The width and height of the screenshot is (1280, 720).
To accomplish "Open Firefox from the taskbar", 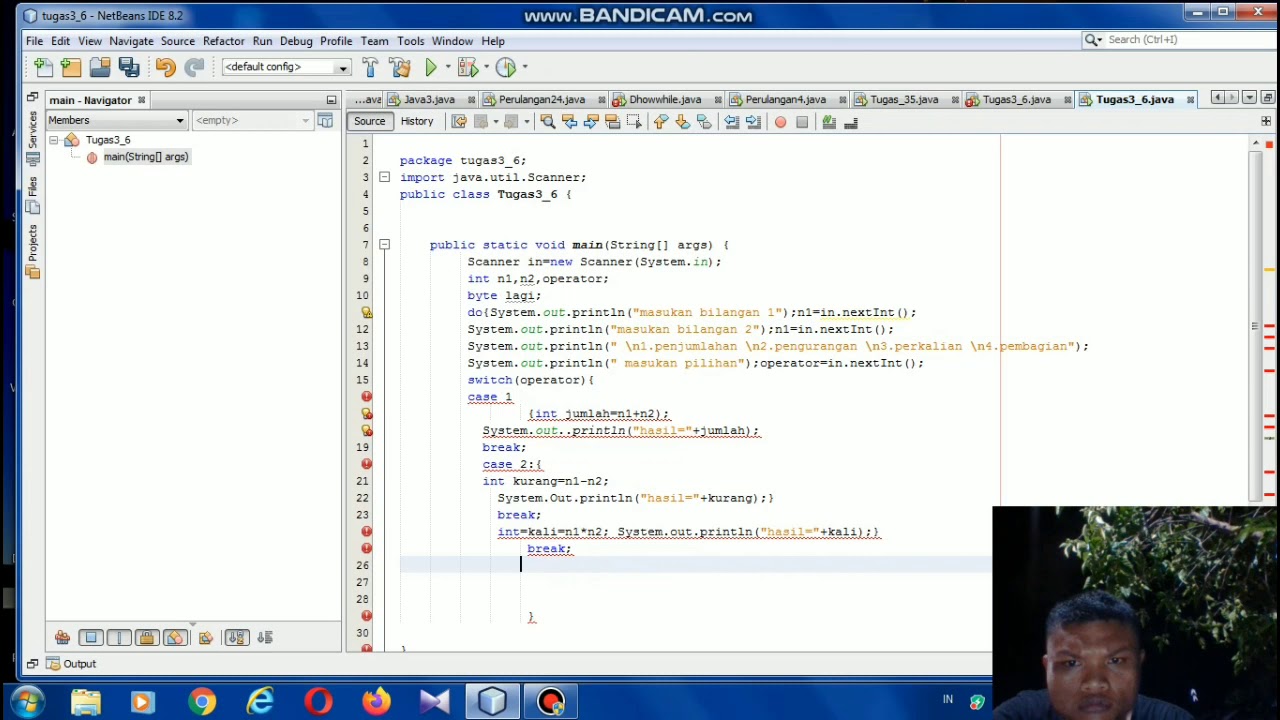I will tap(377, 701).
